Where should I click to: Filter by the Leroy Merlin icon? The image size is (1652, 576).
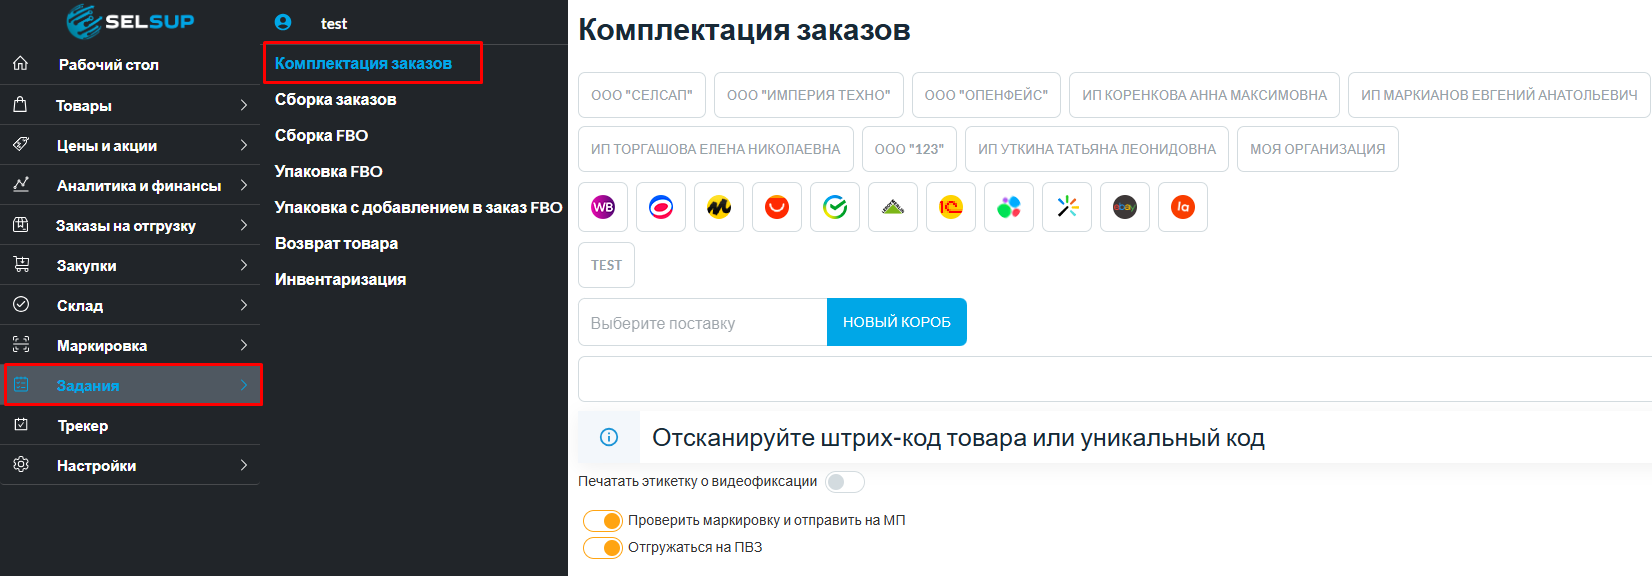[x=893, y=207]
